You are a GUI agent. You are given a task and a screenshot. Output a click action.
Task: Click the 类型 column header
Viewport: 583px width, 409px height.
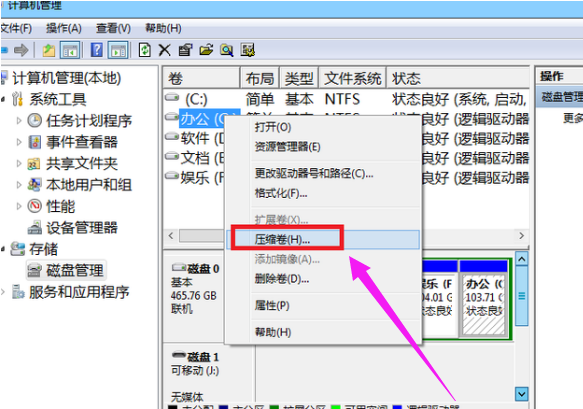[x=299, y=78]
